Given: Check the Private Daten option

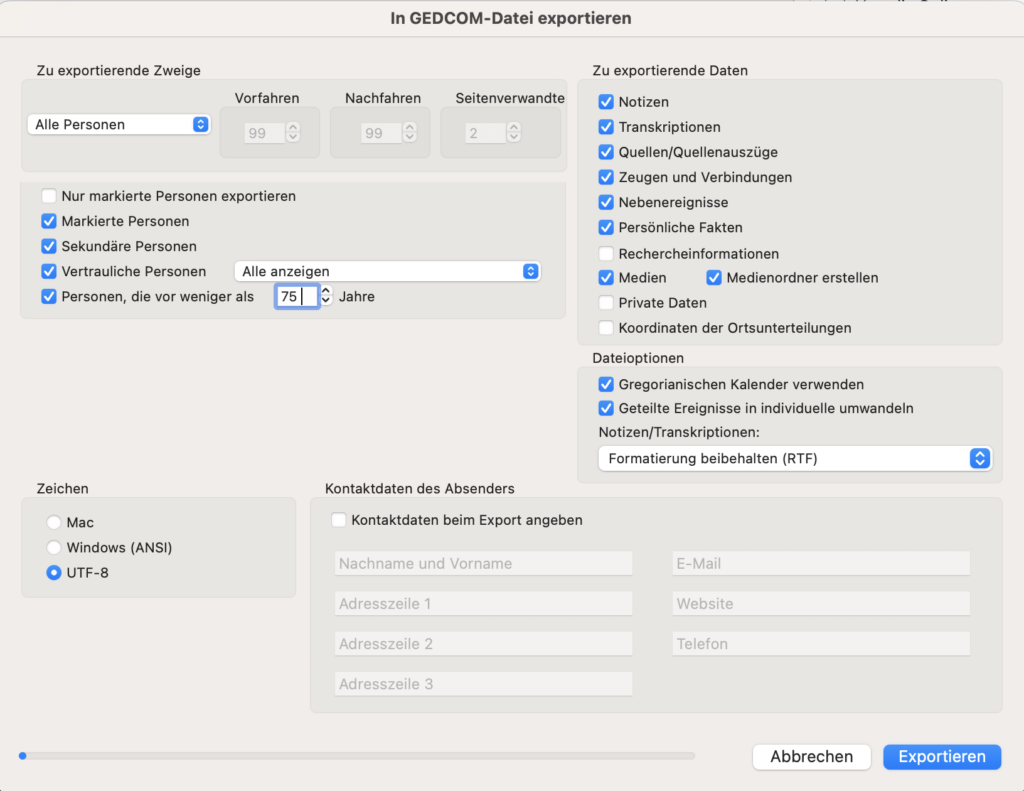Looking at the screenshot, I should click(606, 302).
